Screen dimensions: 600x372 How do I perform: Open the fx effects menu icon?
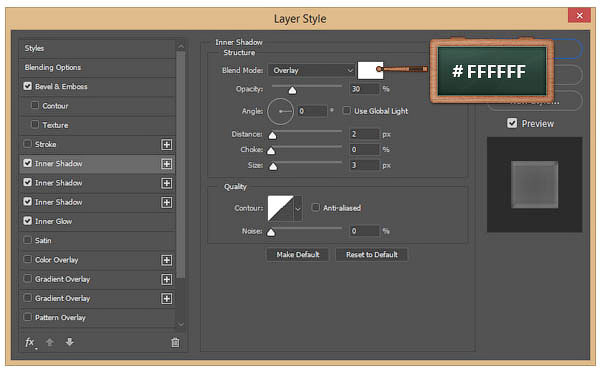[x=30, y=342]
